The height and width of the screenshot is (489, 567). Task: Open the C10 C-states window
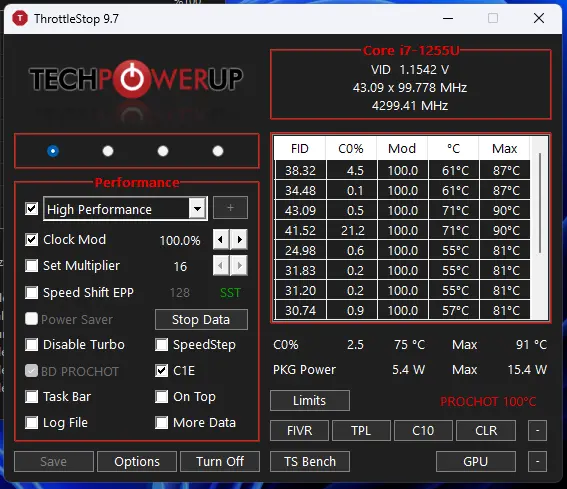point(423,430)
